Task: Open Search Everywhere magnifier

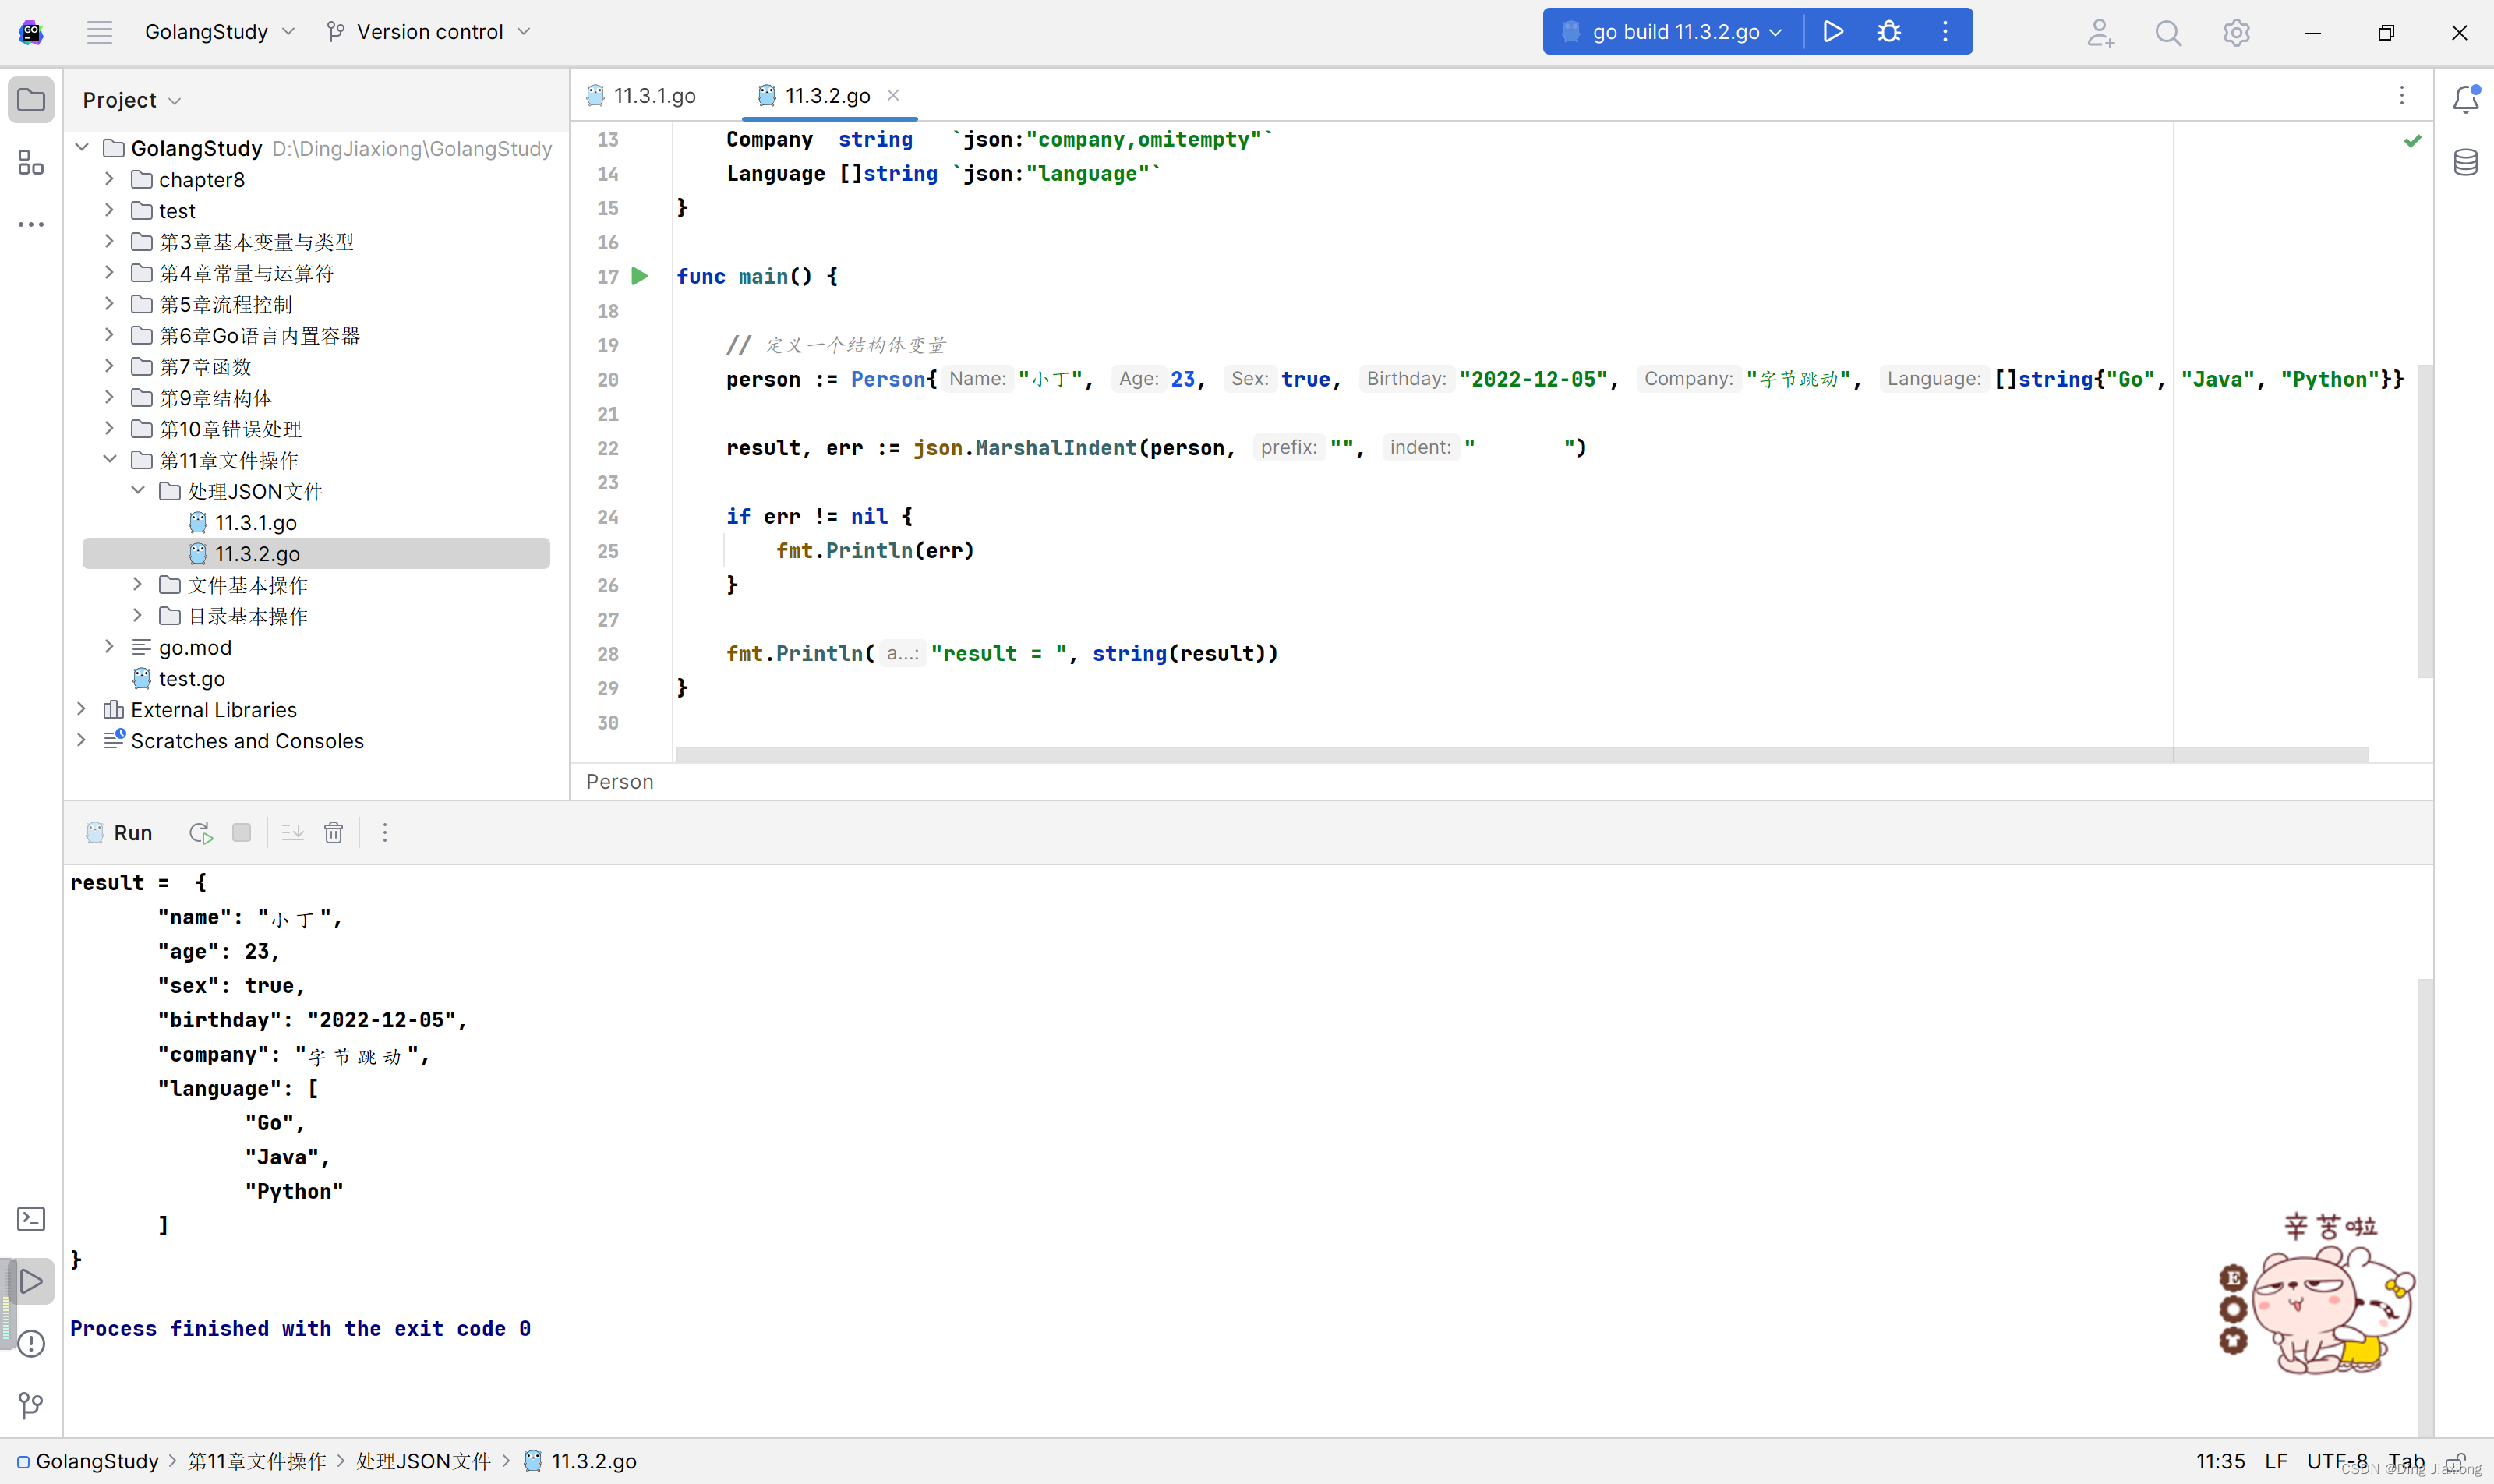Action: click(2168, 33)
